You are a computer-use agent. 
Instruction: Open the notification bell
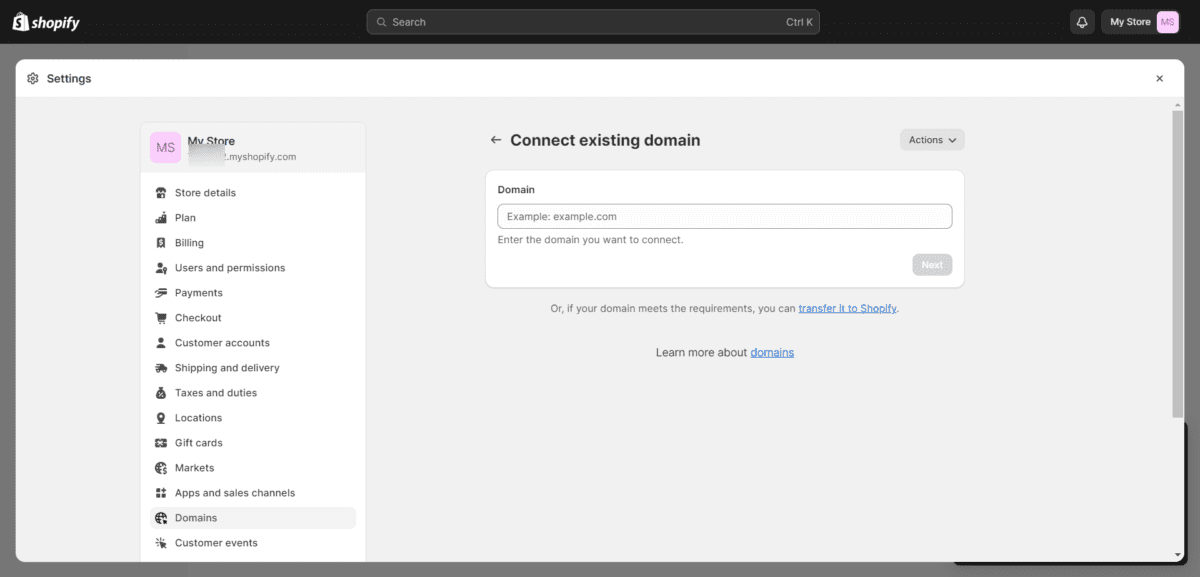coord(1081,21)
